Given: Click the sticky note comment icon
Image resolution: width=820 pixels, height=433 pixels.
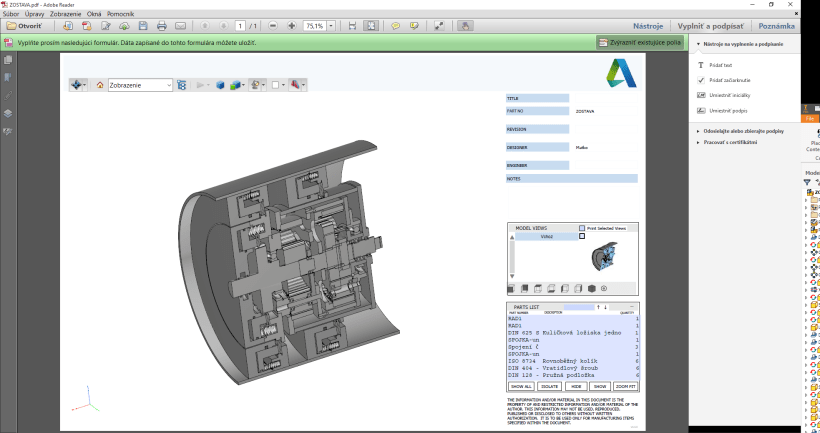Looking at the screenshot, I should [x=394, y=26].
